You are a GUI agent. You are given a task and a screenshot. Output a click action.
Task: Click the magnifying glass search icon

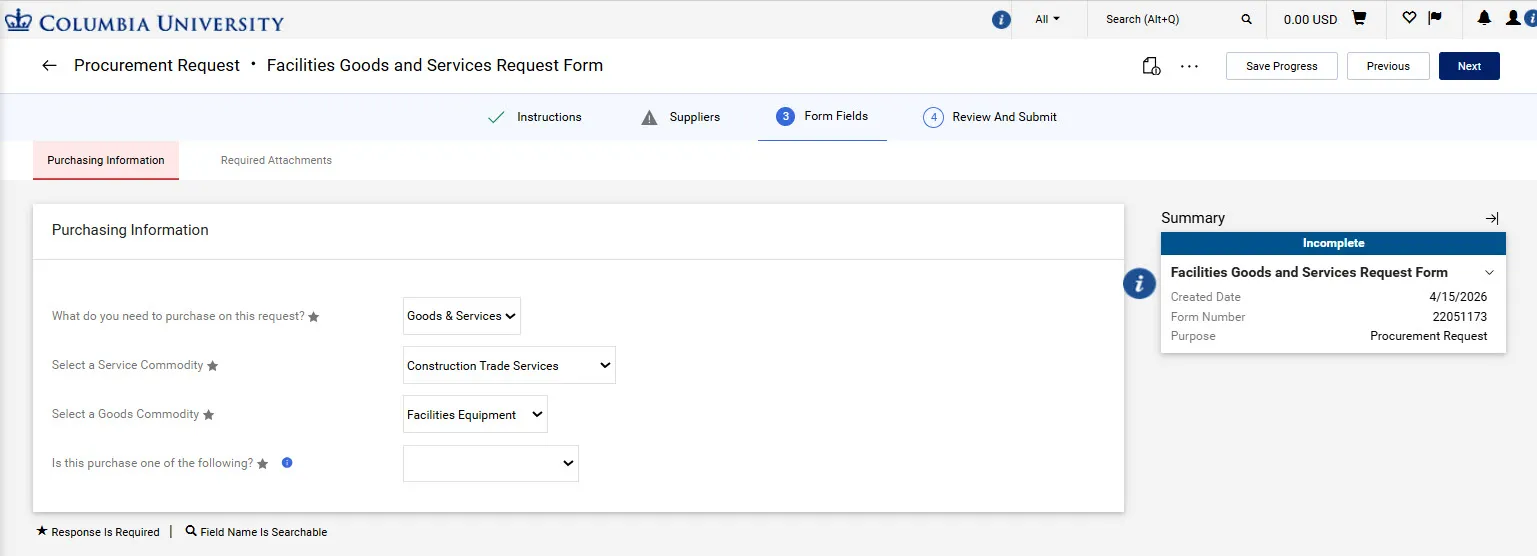pyautogui.click(x=1246, y=19)
